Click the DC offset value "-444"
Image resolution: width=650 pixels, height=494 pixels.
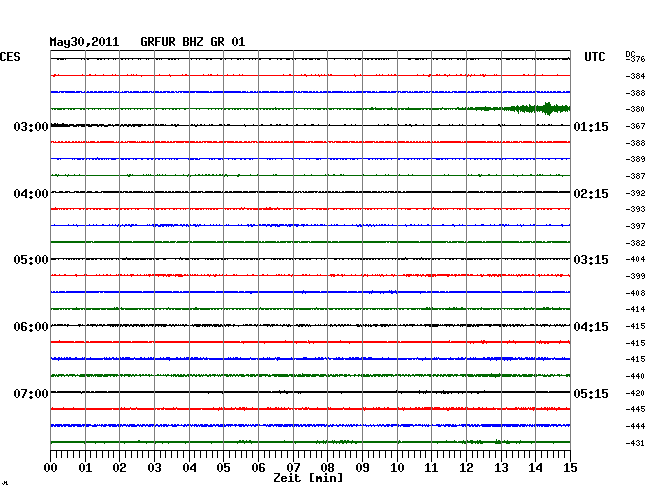pyautogui.click(x=635, y=426)
